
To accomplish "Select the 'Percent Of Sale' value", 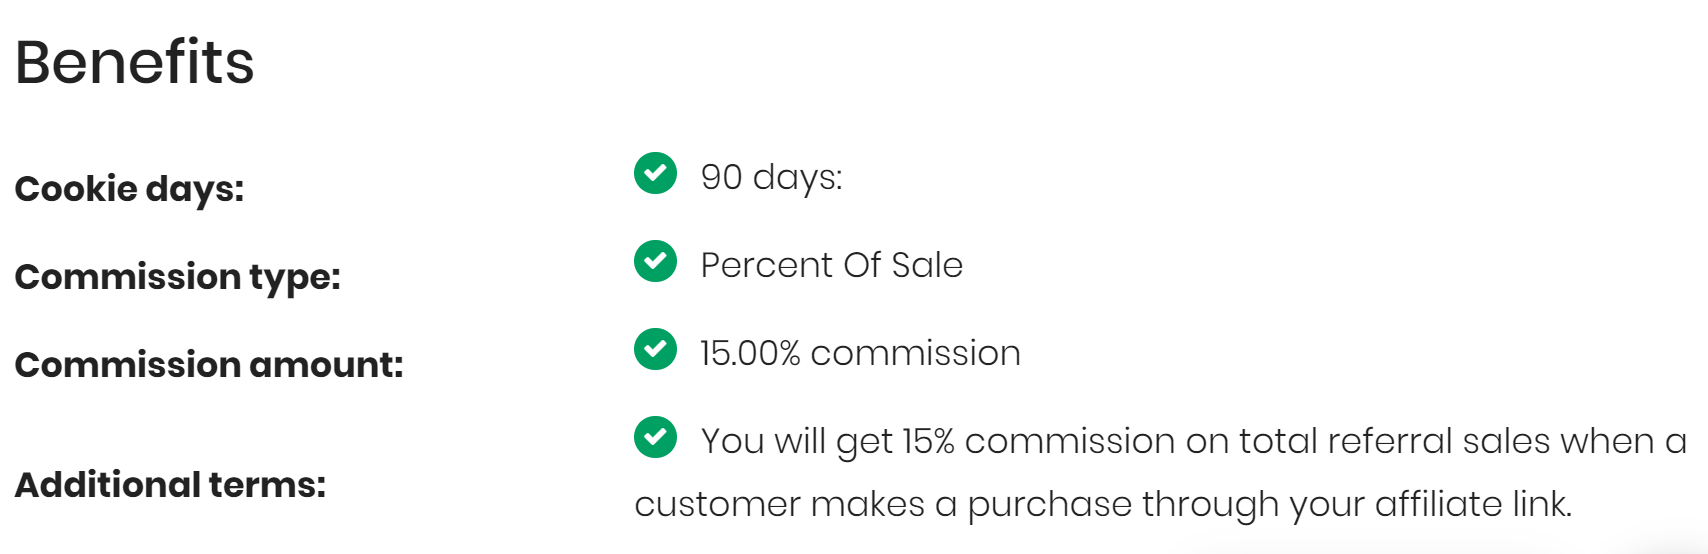I will click(x=832, y=265).
